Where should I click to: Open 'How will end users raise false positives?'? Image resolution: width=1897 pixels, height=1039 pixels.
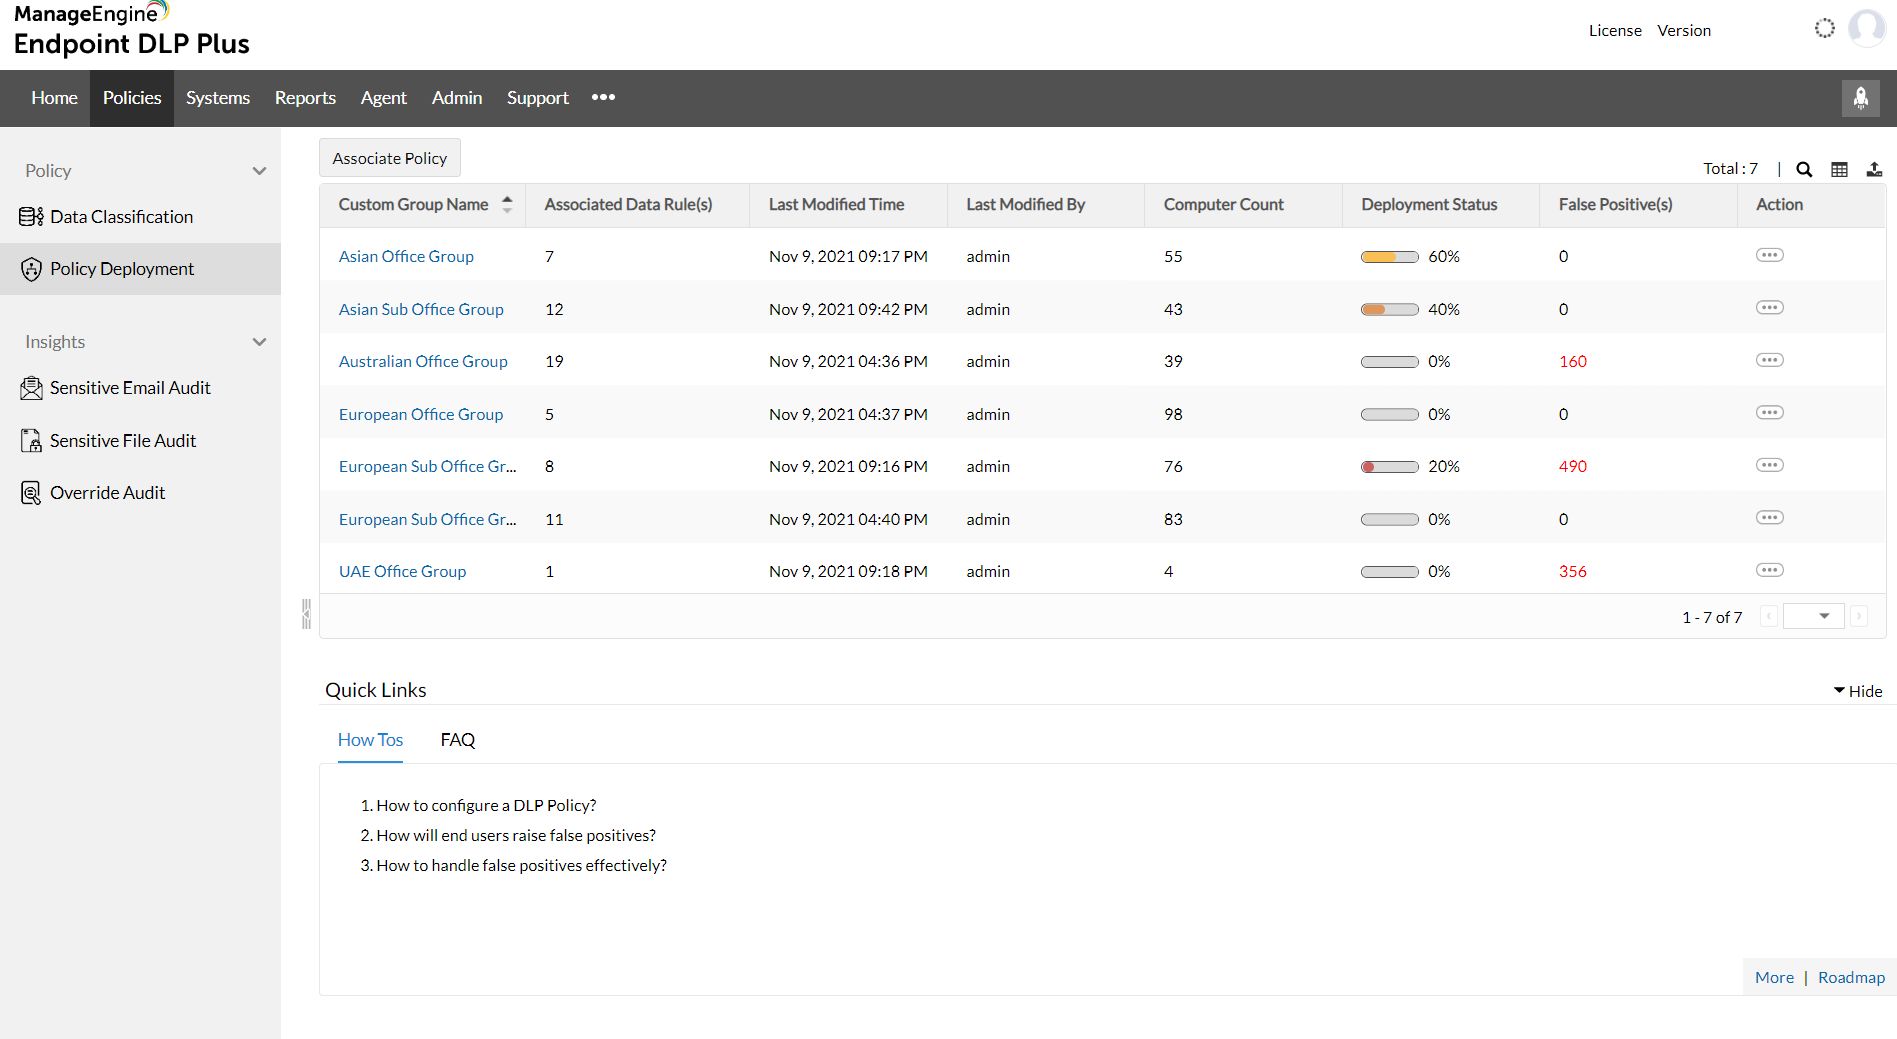[516, 835]
